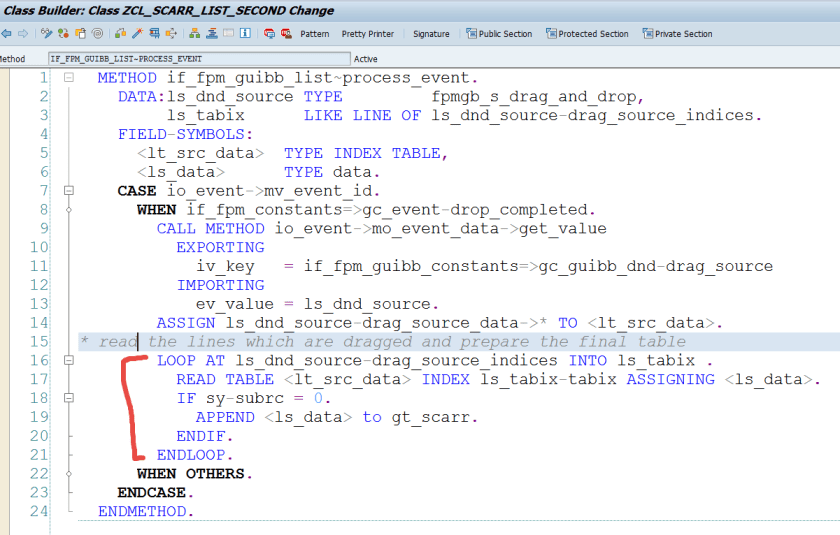Click the method name input field

coord(198,59)
